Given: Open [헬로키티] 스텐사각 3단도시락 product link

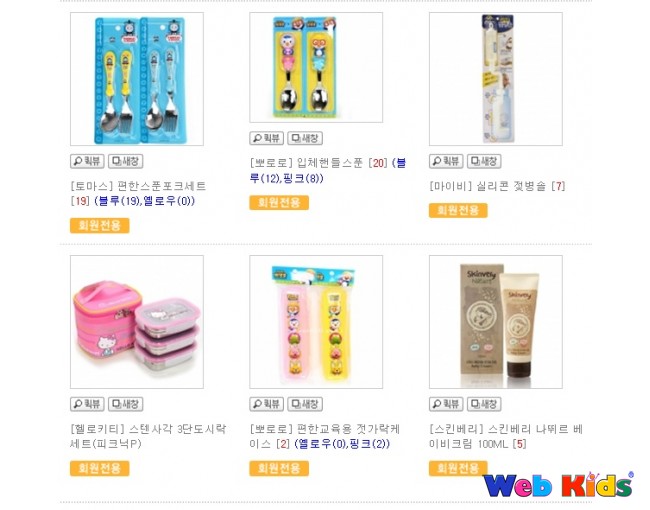Looking at the screenshot, I should click(x=148, y=436).
